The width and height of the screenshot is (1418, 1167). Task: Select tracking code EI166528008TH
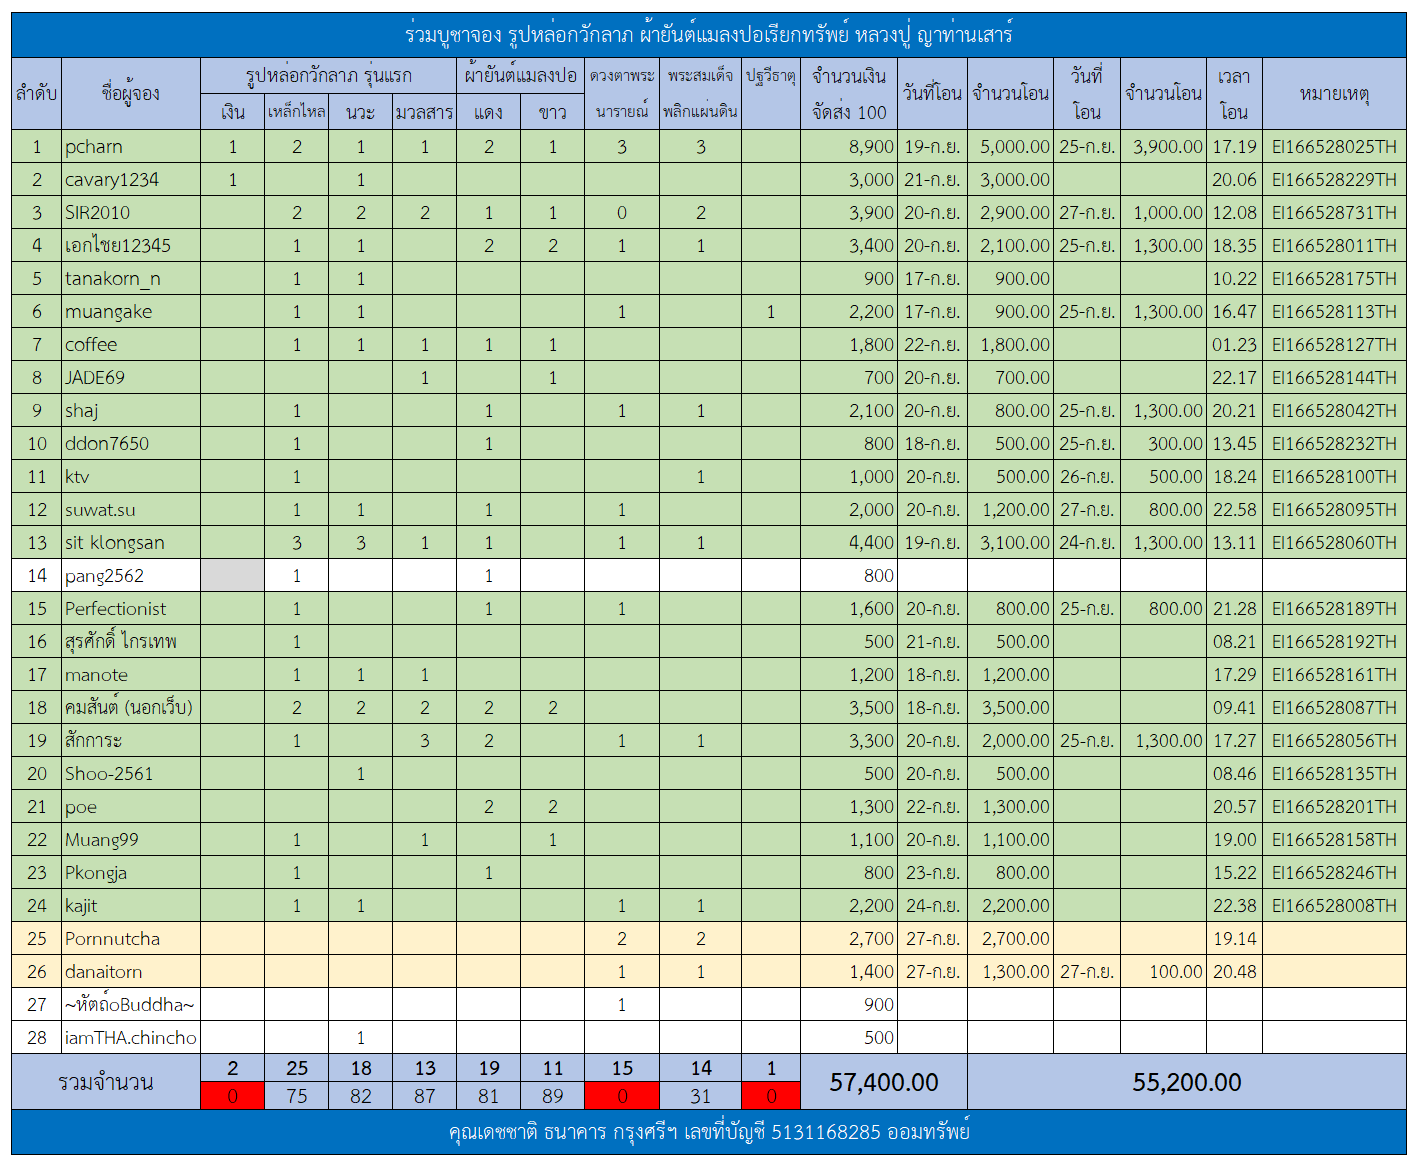1334,905
